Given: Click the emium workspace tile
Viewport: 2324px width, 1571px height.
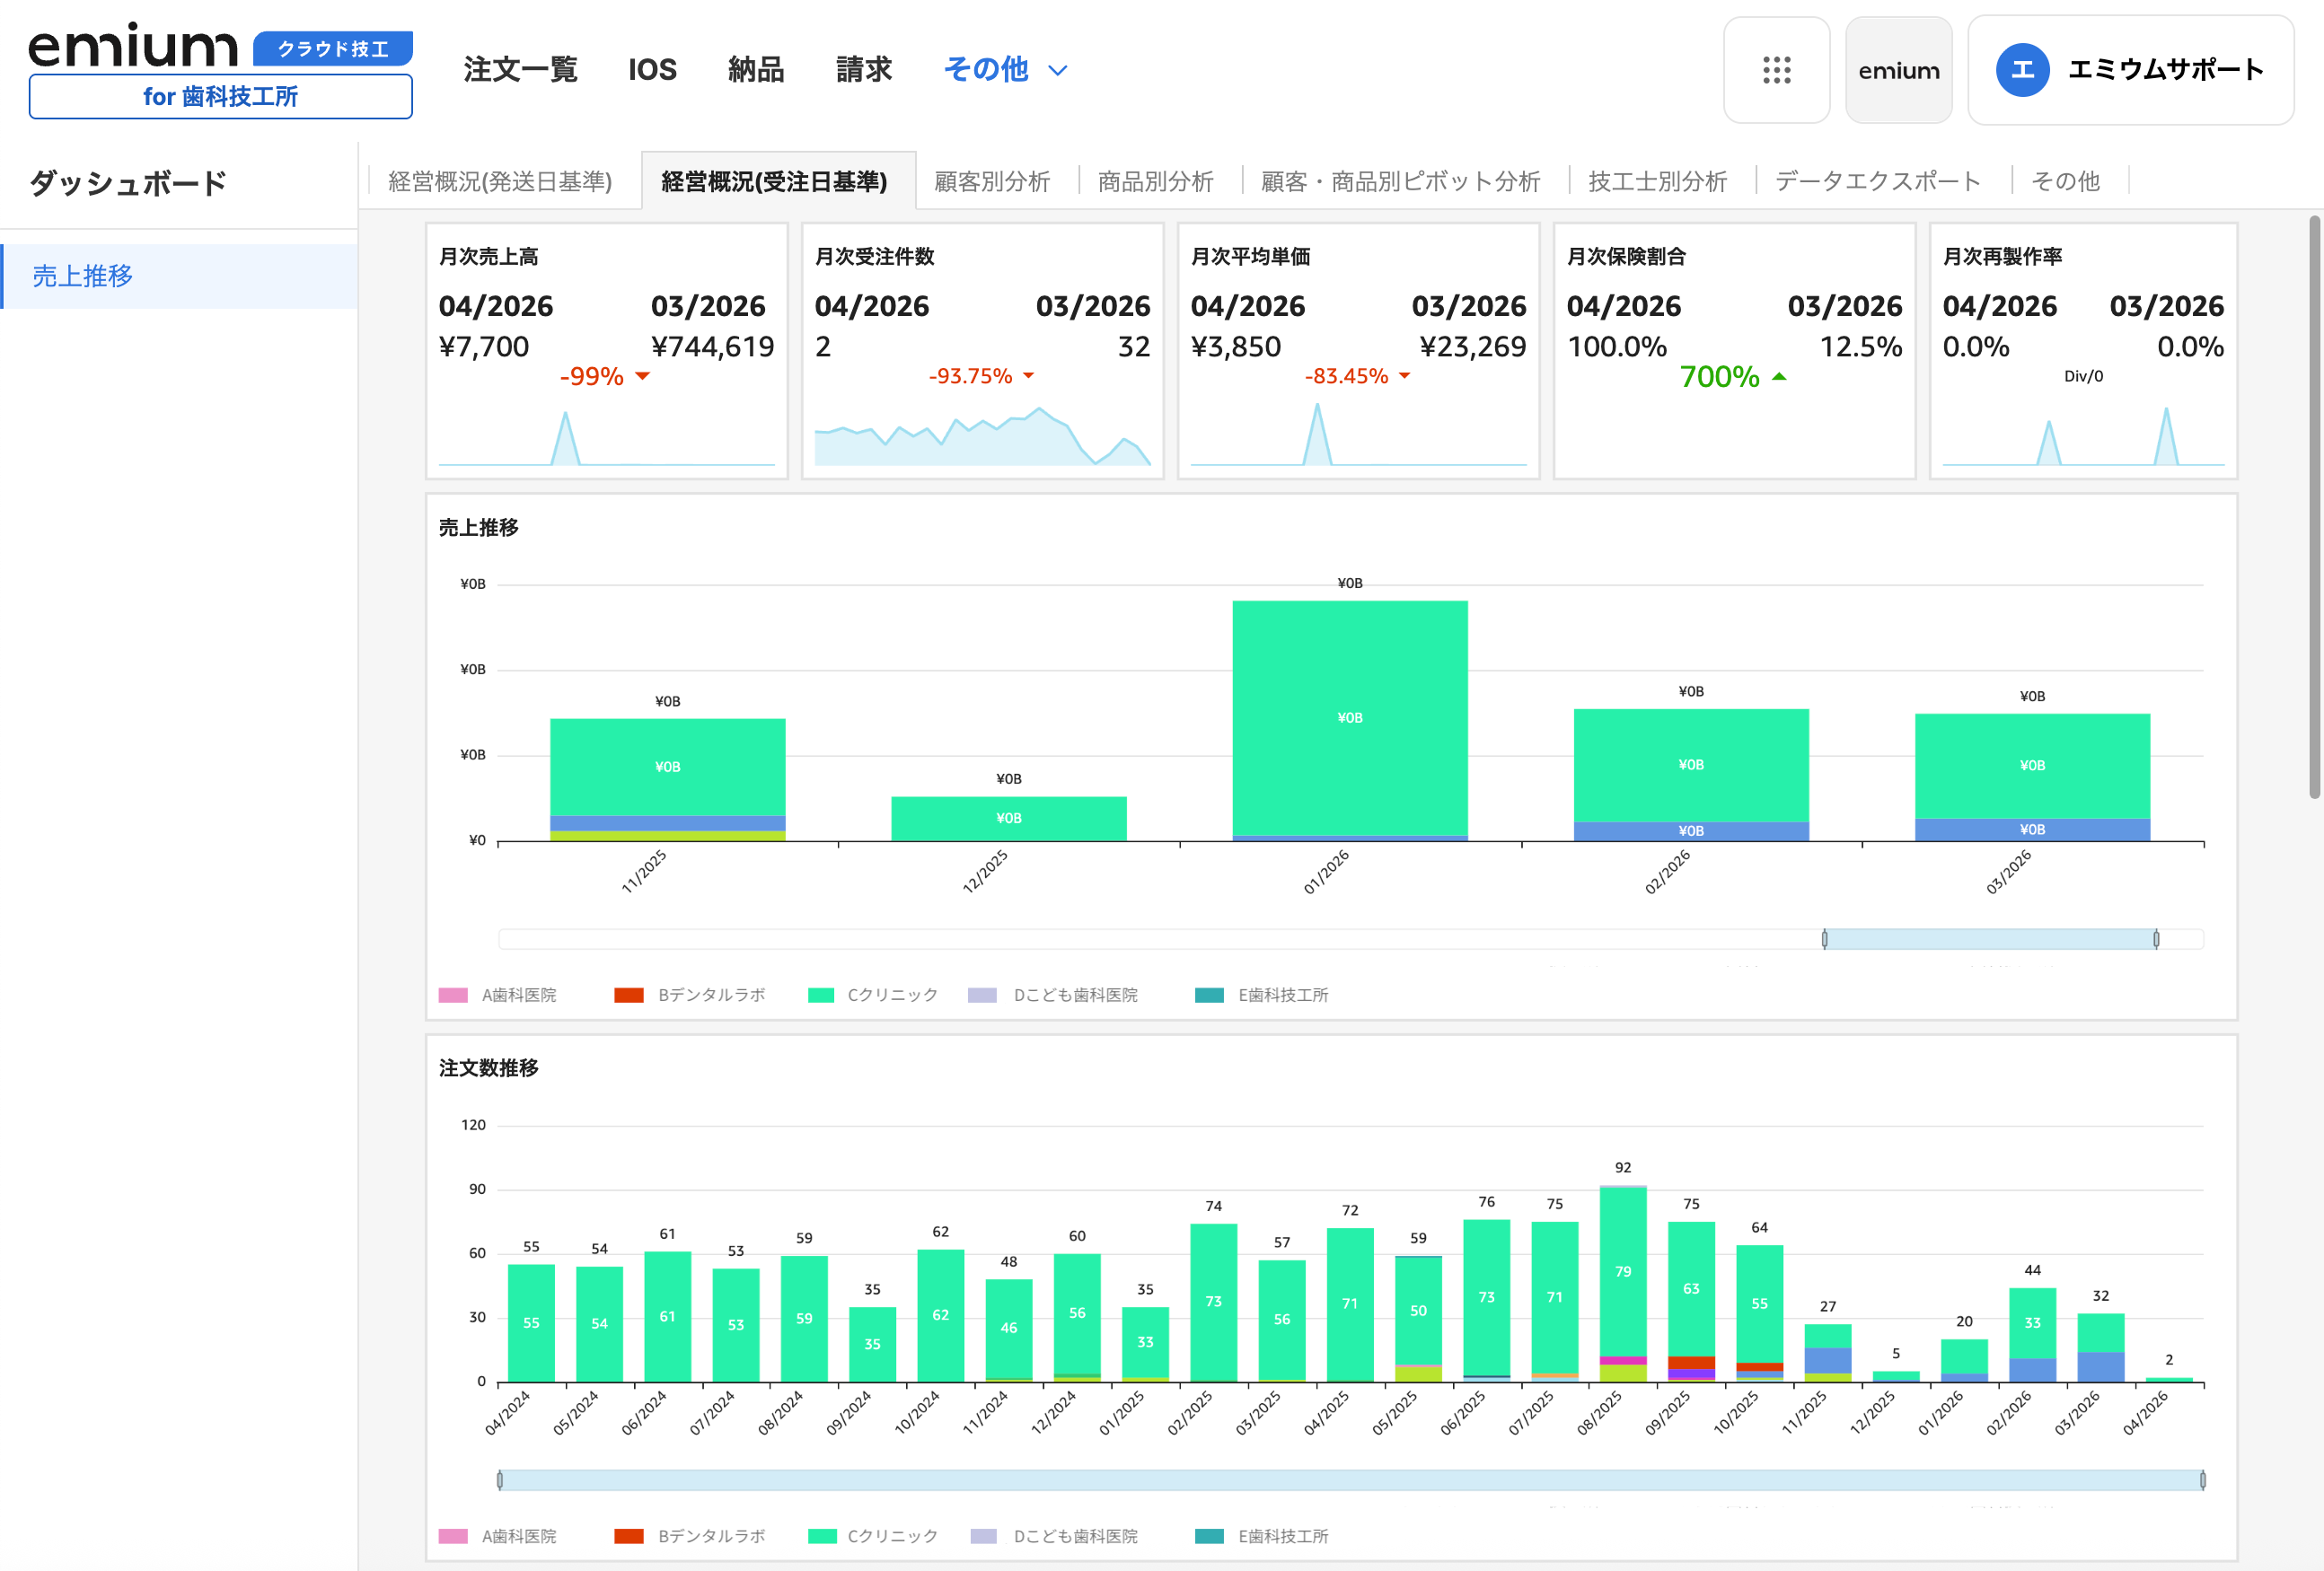Looking at the screenshot, I should point(1898,70).
